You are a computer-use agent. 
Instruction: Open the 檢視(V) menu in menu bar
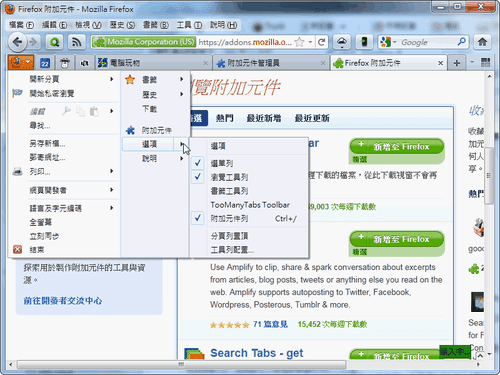88,25
